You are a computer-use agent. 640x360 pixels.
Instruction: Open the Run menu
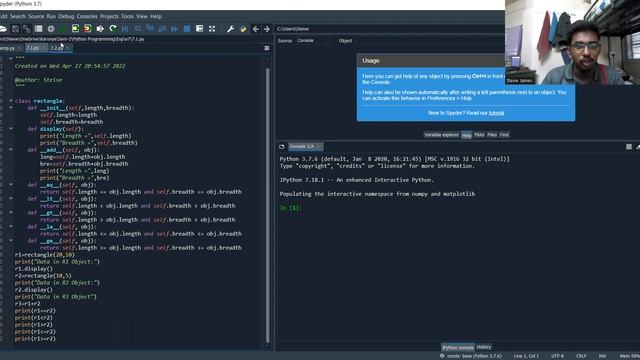(x=51, y=16)
